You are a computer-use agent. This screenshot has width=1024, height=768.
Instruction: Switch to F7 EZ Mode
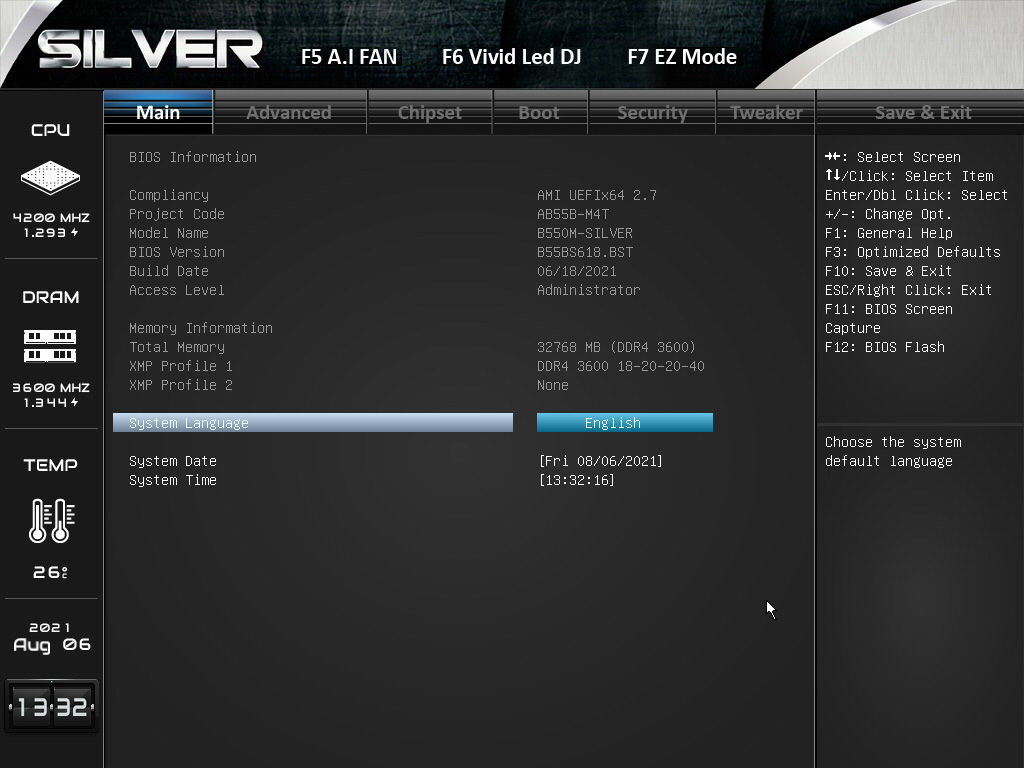point(682,57)
